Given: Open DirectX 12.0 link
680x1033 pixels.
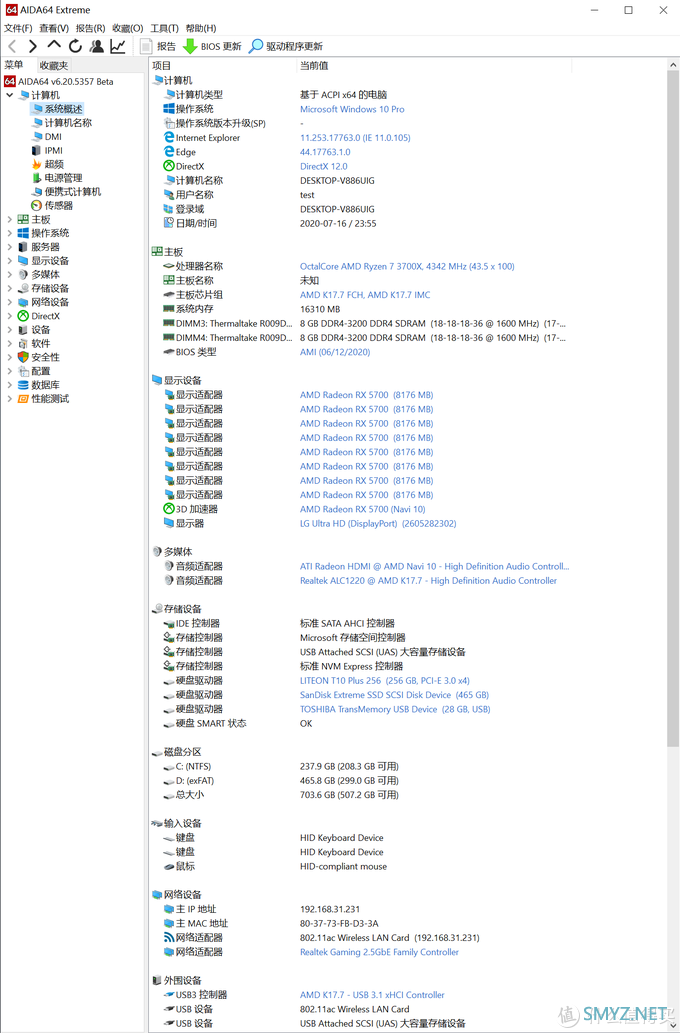Looking at the screenshot, I should [x=324, y=167].
